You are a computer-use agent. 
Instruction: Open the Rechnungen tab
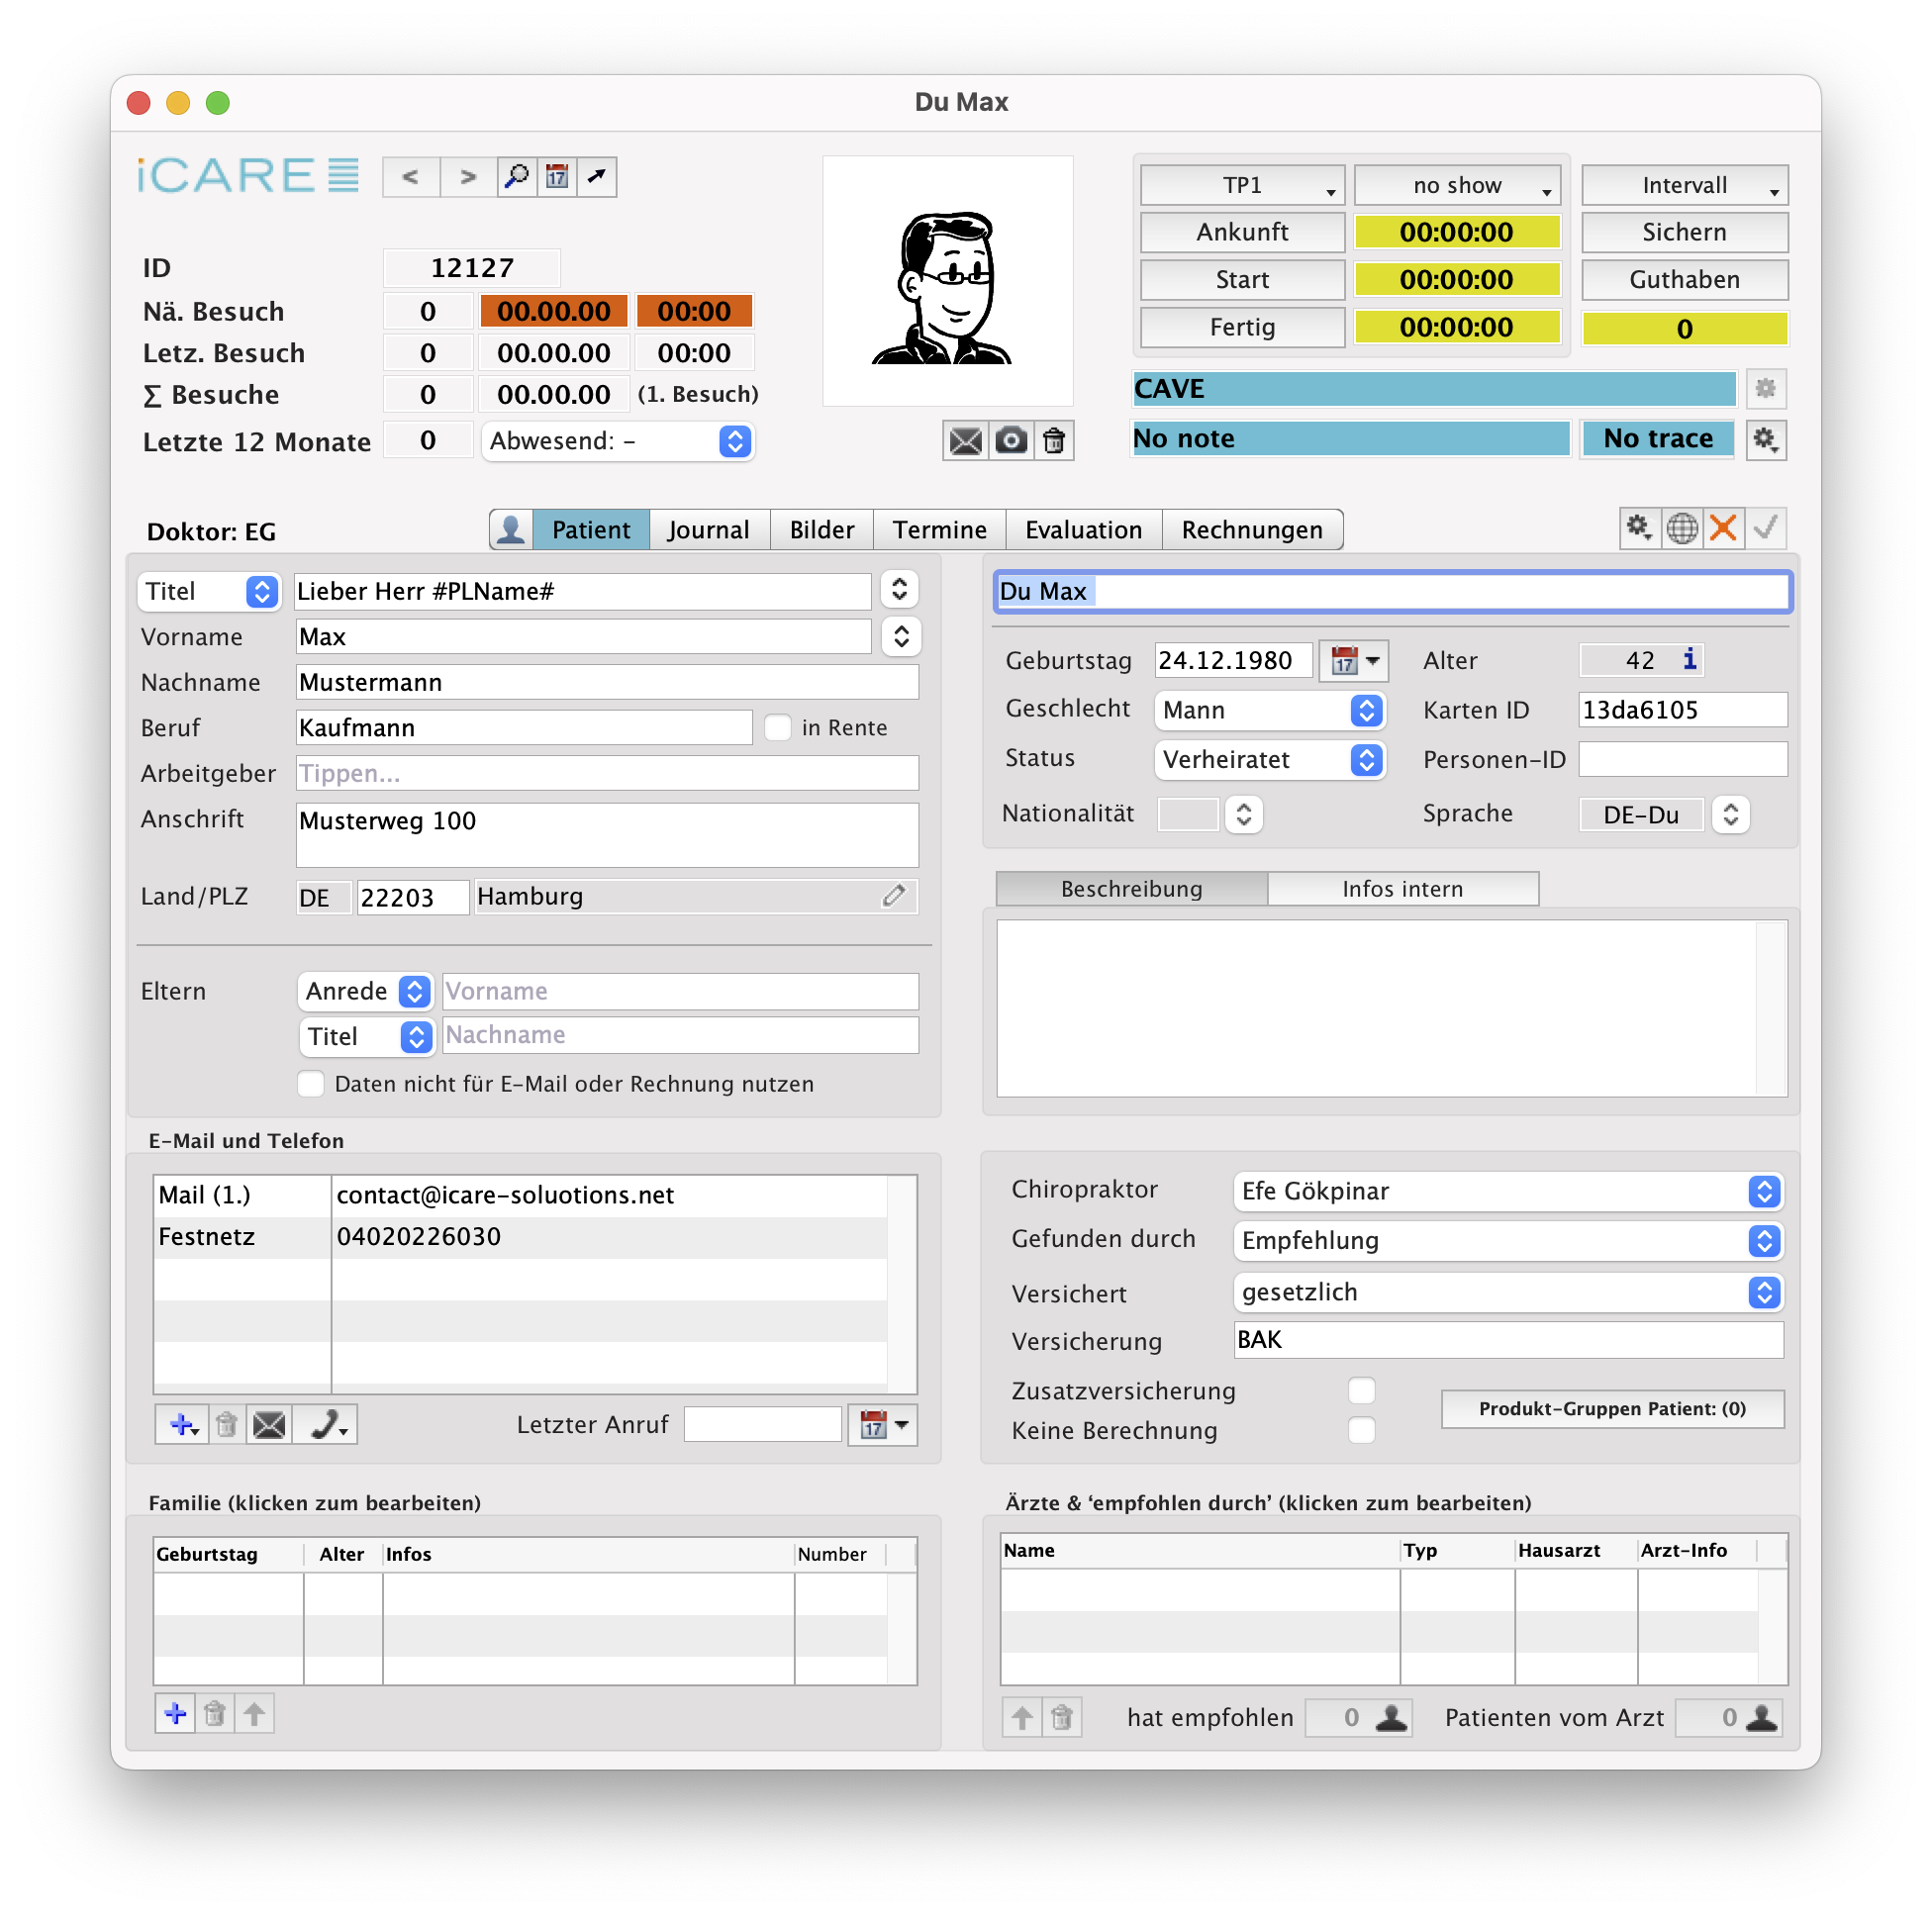pyautogui.click(x=1251, y=530)
